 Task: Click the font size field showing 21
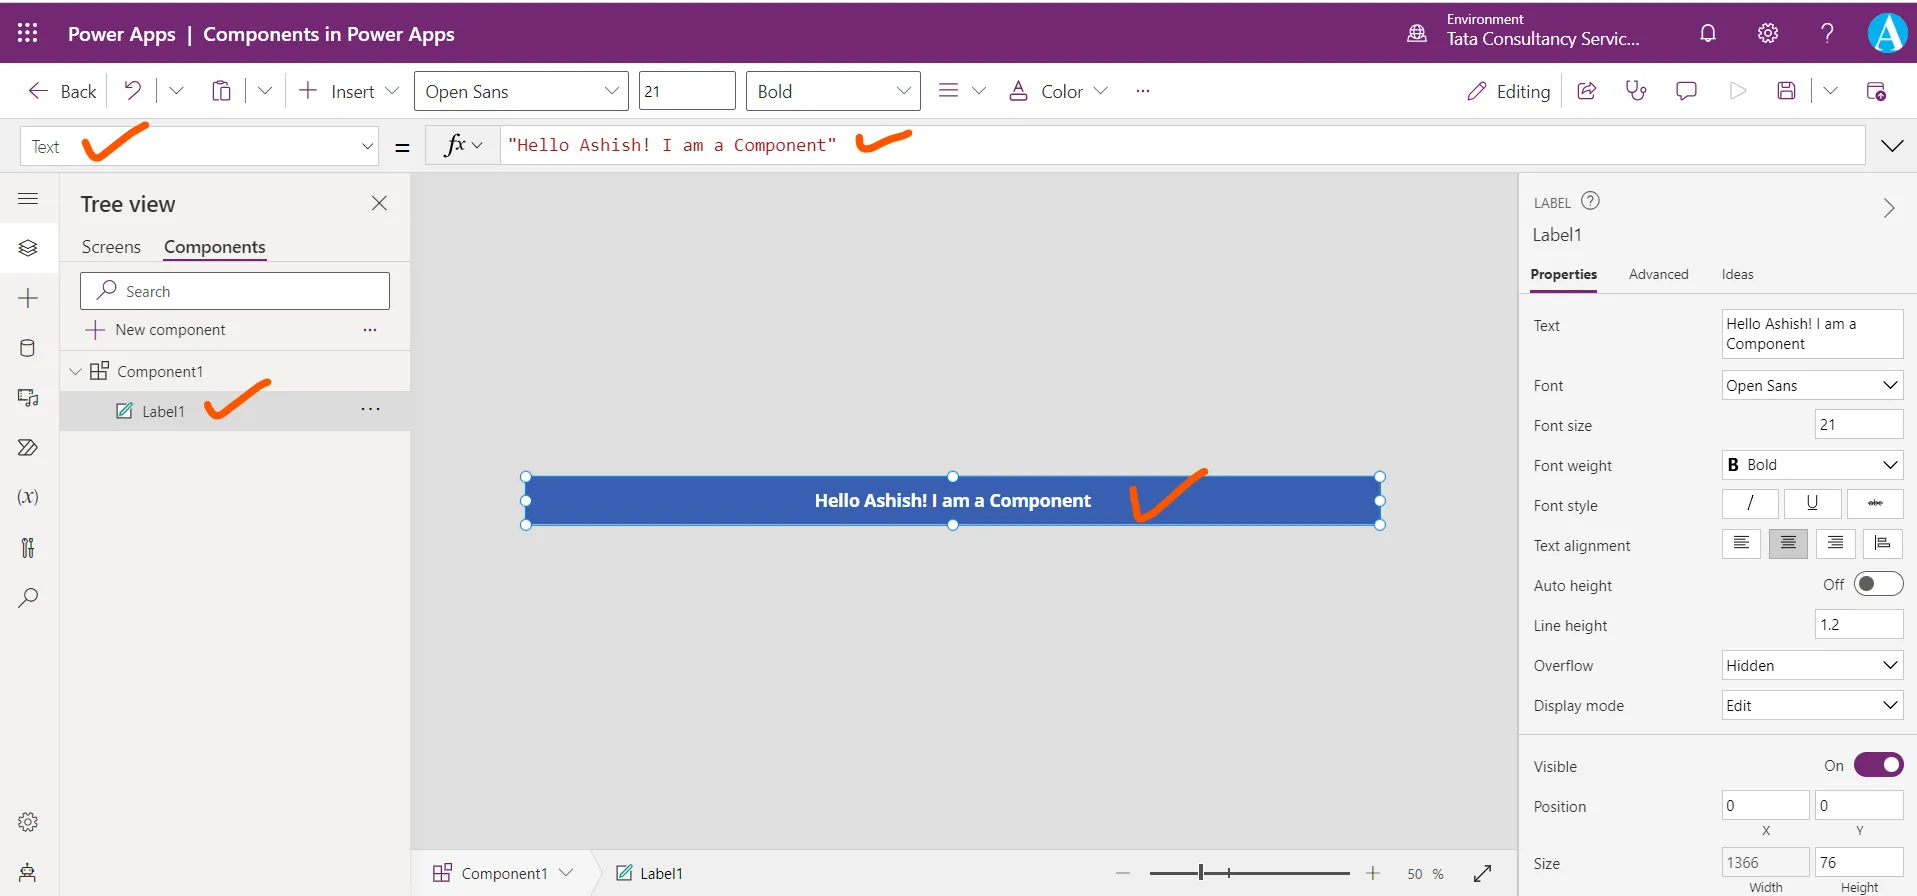pyautogui.click(x=687, y=91)
